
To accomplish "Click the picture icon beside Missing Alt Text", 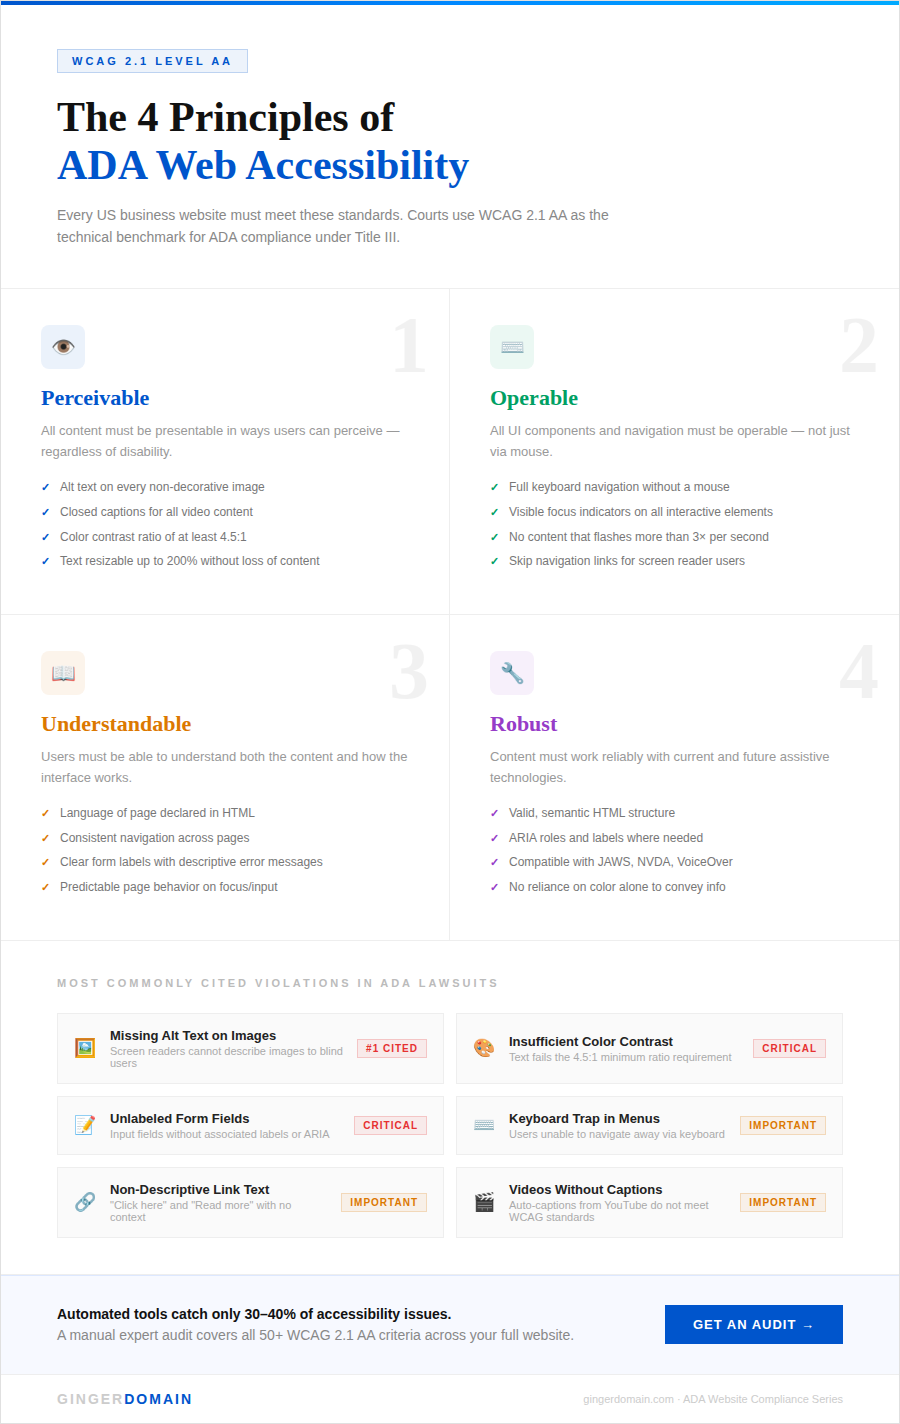I will pyautogui.click(x=85, y=1048).
